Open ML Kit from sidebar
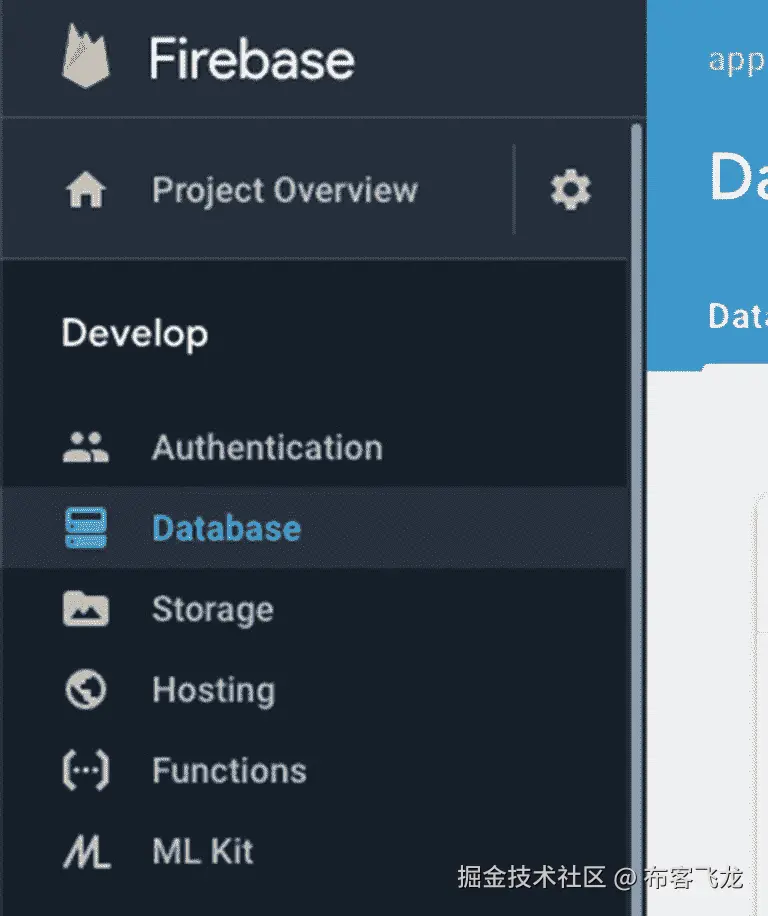768x916 pixels. pos(202,852)
